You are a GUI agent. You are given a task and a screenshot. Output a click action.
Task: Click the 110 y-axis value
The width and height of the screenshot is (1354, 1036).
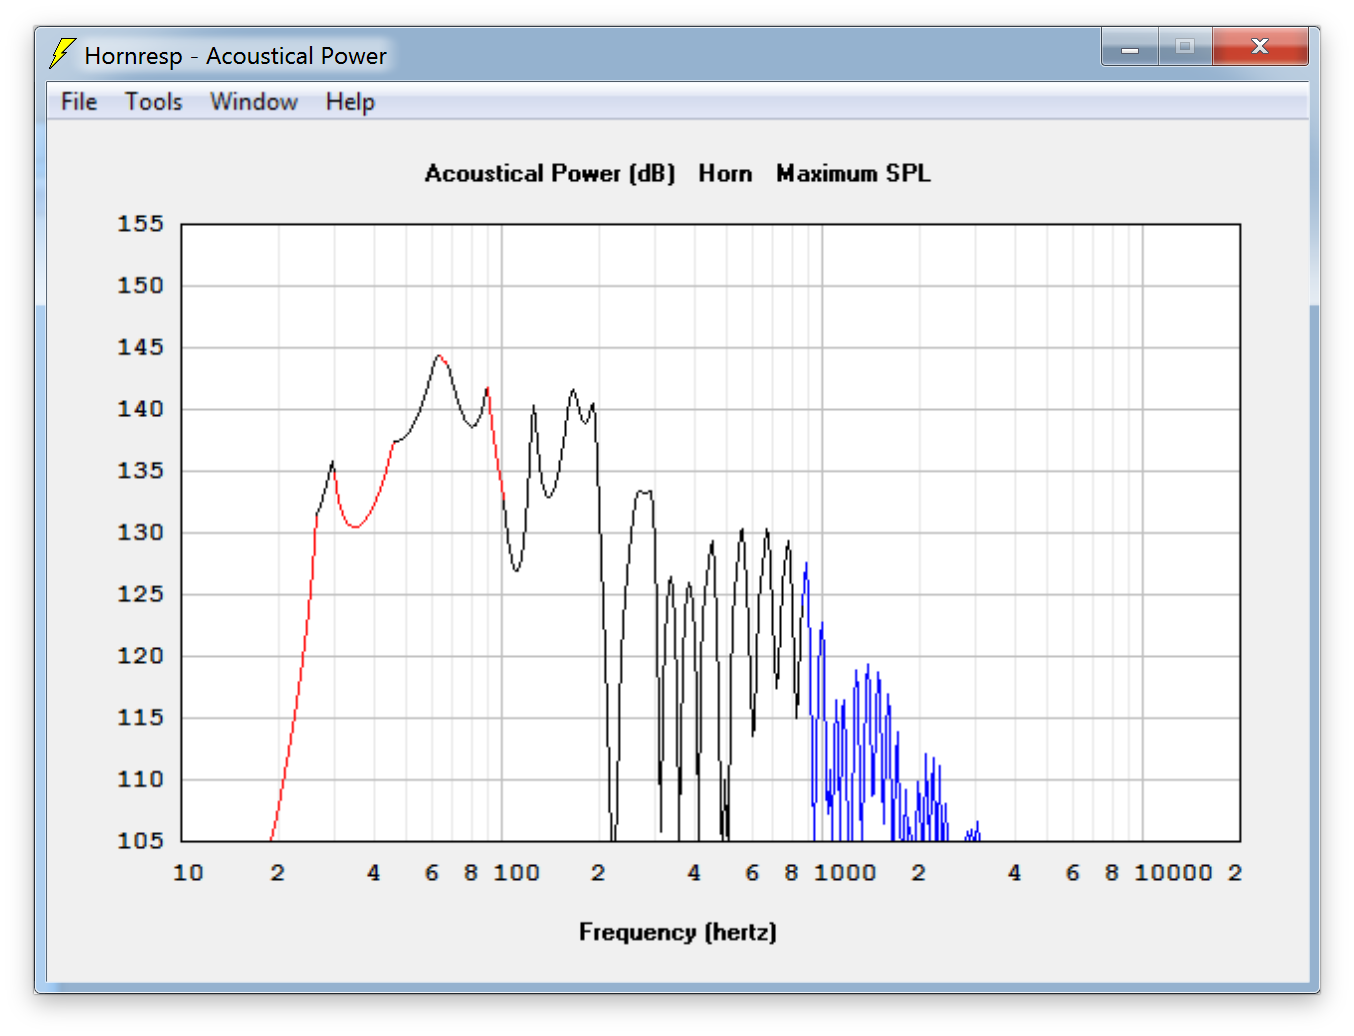tap(140, 779)
